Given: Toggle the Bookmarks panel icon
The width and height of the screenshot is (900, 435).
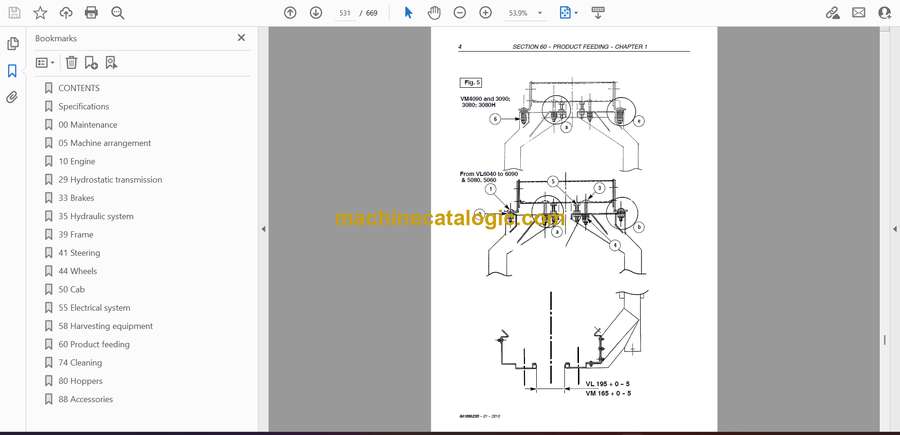Looking at the screenshot, I should pos(12,71).
